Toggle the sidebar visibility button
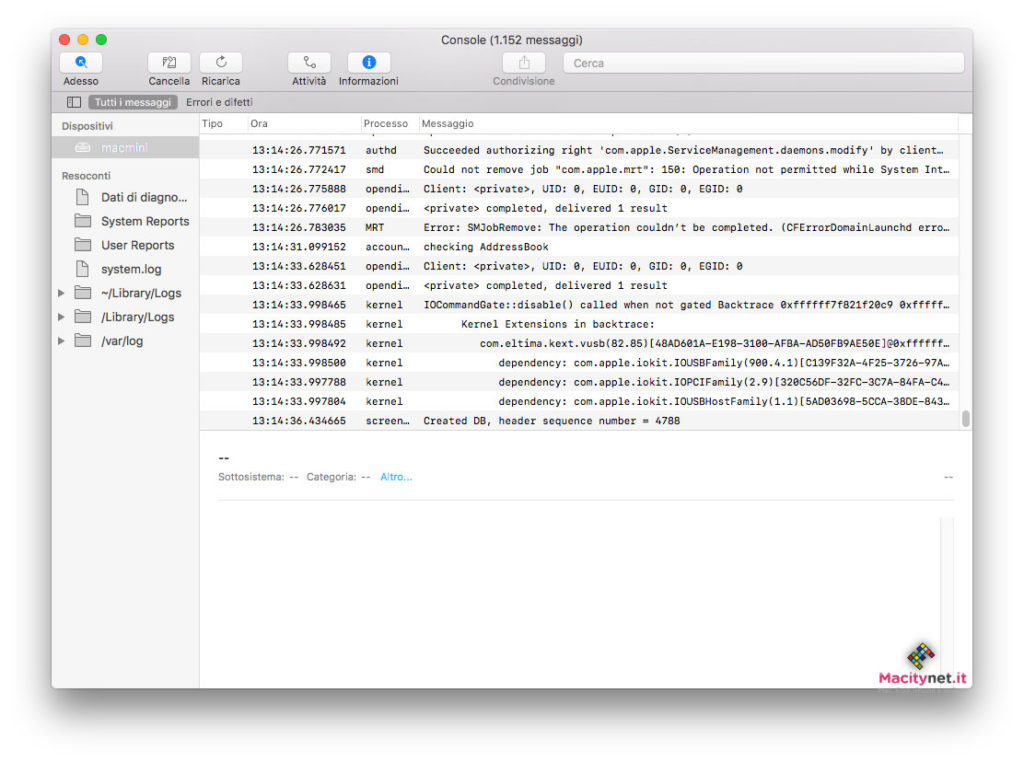 click(74, 102)
